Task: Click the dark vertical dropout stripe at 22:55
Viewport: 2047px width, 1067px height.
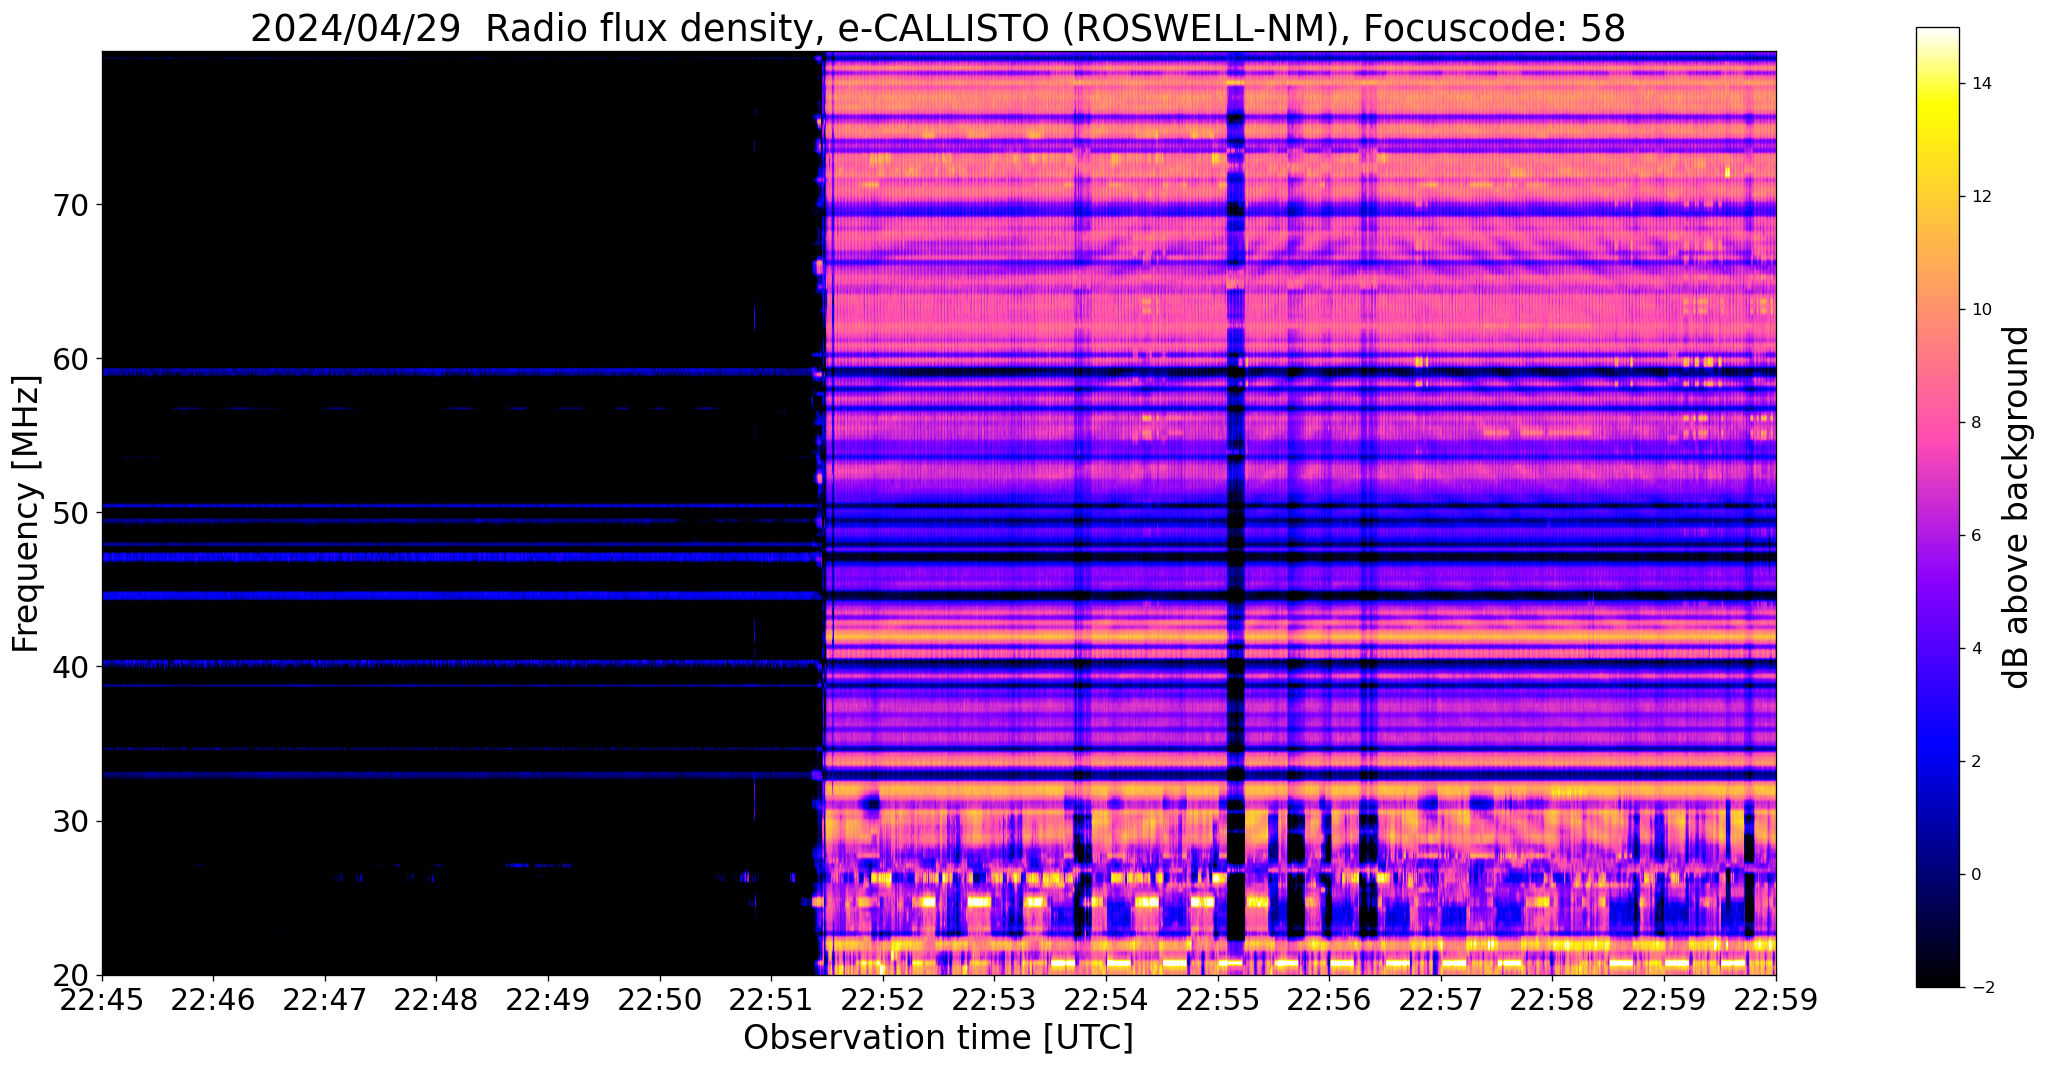Action: 1236,513
